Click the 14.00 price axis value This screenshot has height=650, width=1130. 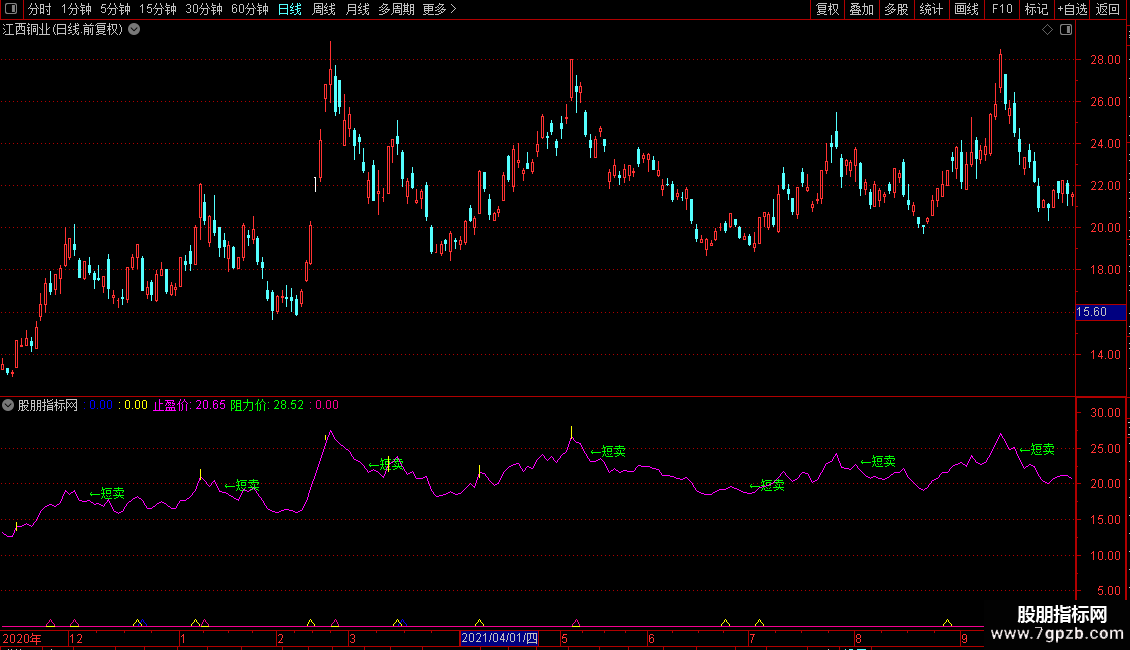1105,355
